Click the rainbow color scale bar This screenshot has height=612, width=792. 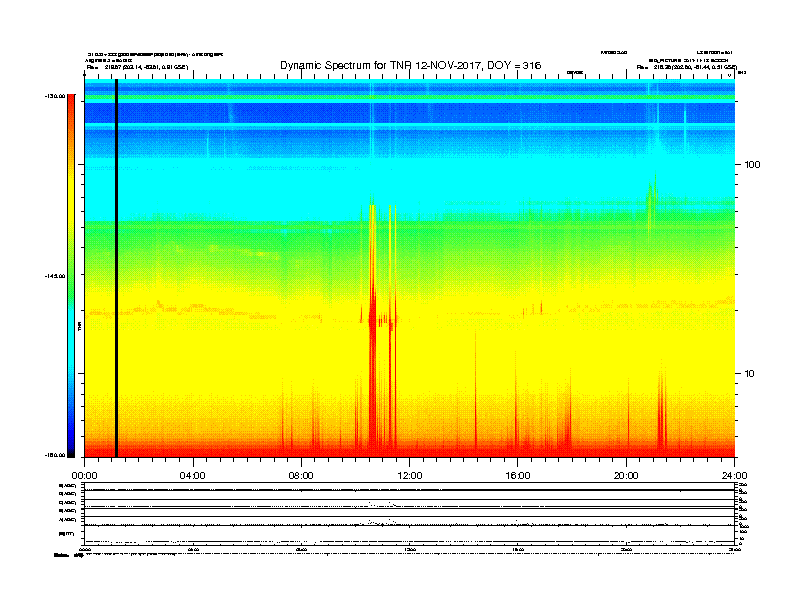pyautogui.click(x=71, y=276)
